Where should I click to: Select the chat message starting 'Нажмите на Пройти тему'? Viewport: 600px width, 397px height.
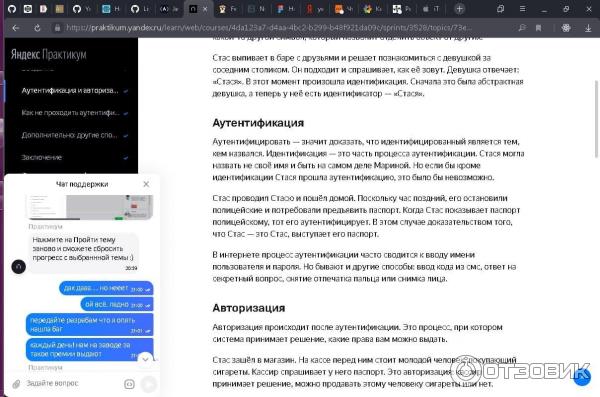(x=83, y=253)
